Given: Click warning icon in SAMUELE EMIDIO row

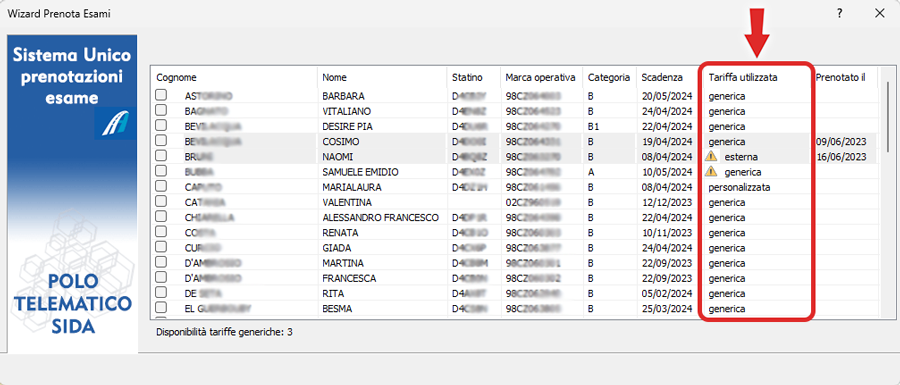Looking at the screenshot, I should pos(712,172).
